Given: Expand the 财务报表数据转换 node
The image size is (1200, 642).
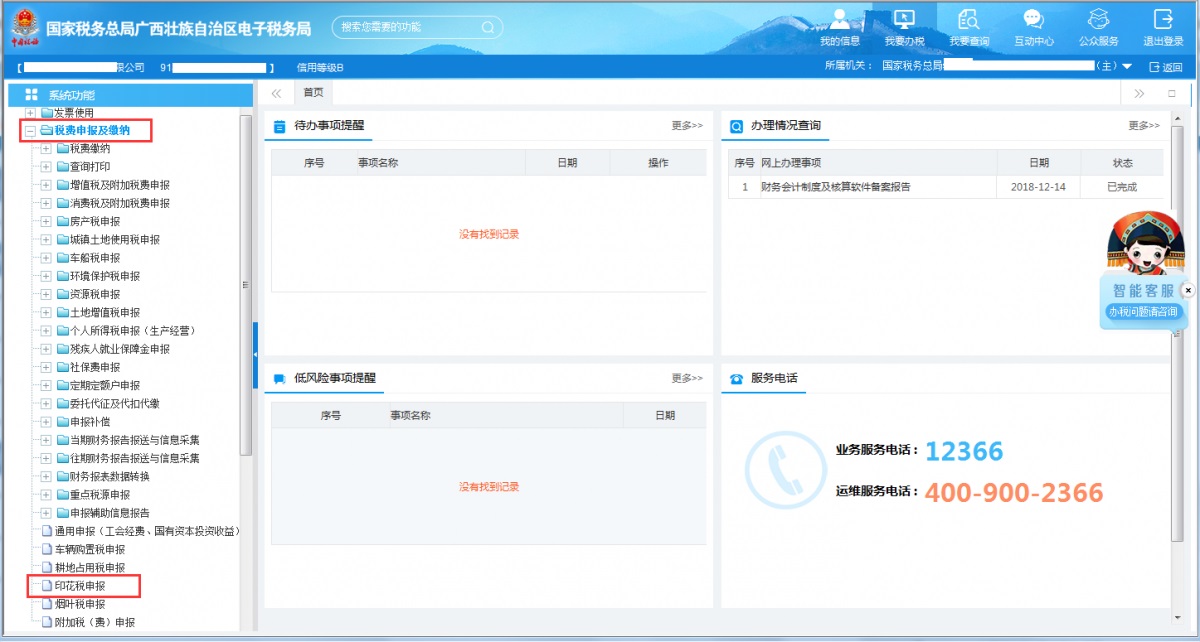Looking at the screenshot, I should click(46, 476).
